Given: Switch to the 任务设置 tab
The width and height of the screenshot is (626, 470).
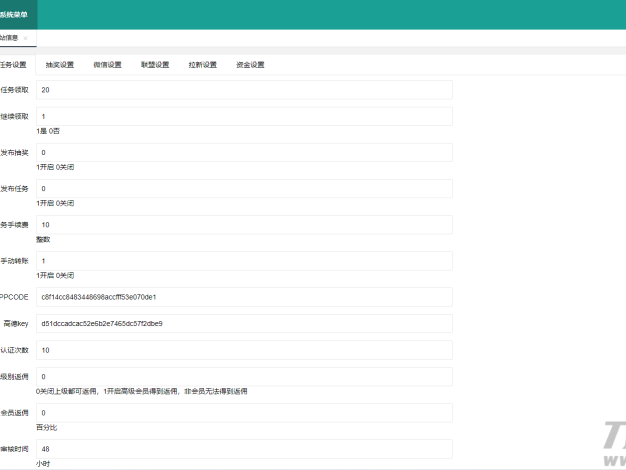Looking at the screenshot, I should point(14,65).
